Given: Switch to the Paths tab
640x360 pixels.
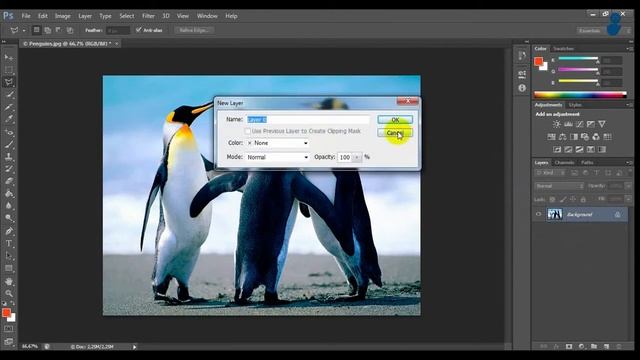Looking at the screenshot, I should pos(587,162).
